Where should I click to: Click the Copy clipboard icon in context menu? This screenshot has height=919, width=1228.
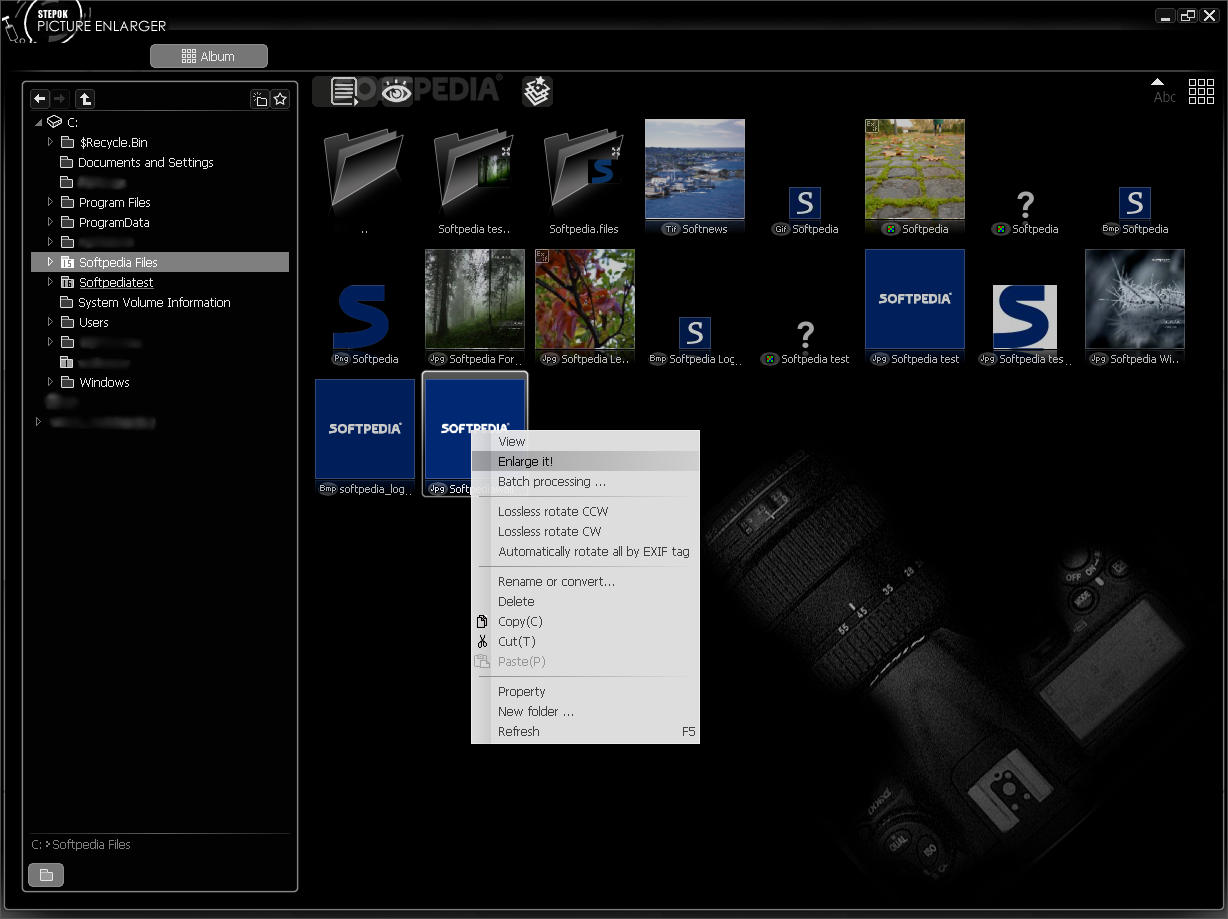click(482, 622)
